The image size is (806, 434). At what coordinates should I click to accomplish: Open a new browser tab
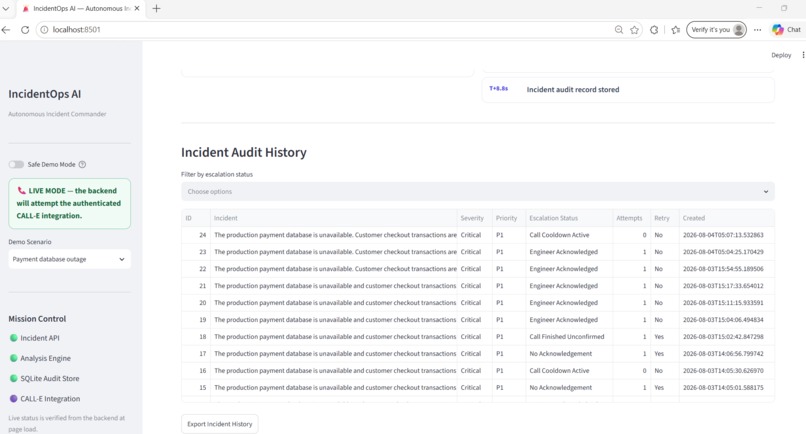[157, 8]
